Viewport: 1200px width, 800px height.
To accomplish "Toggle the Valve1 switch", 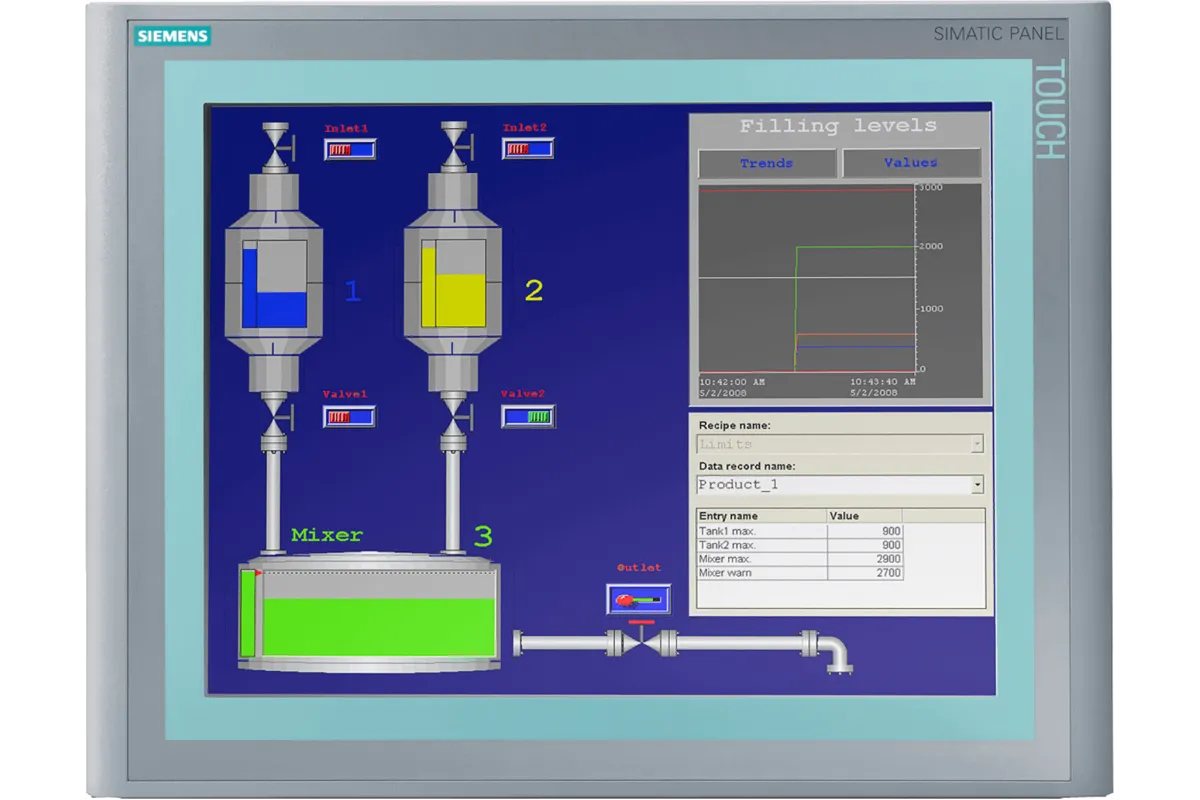I will click(349, 416).
